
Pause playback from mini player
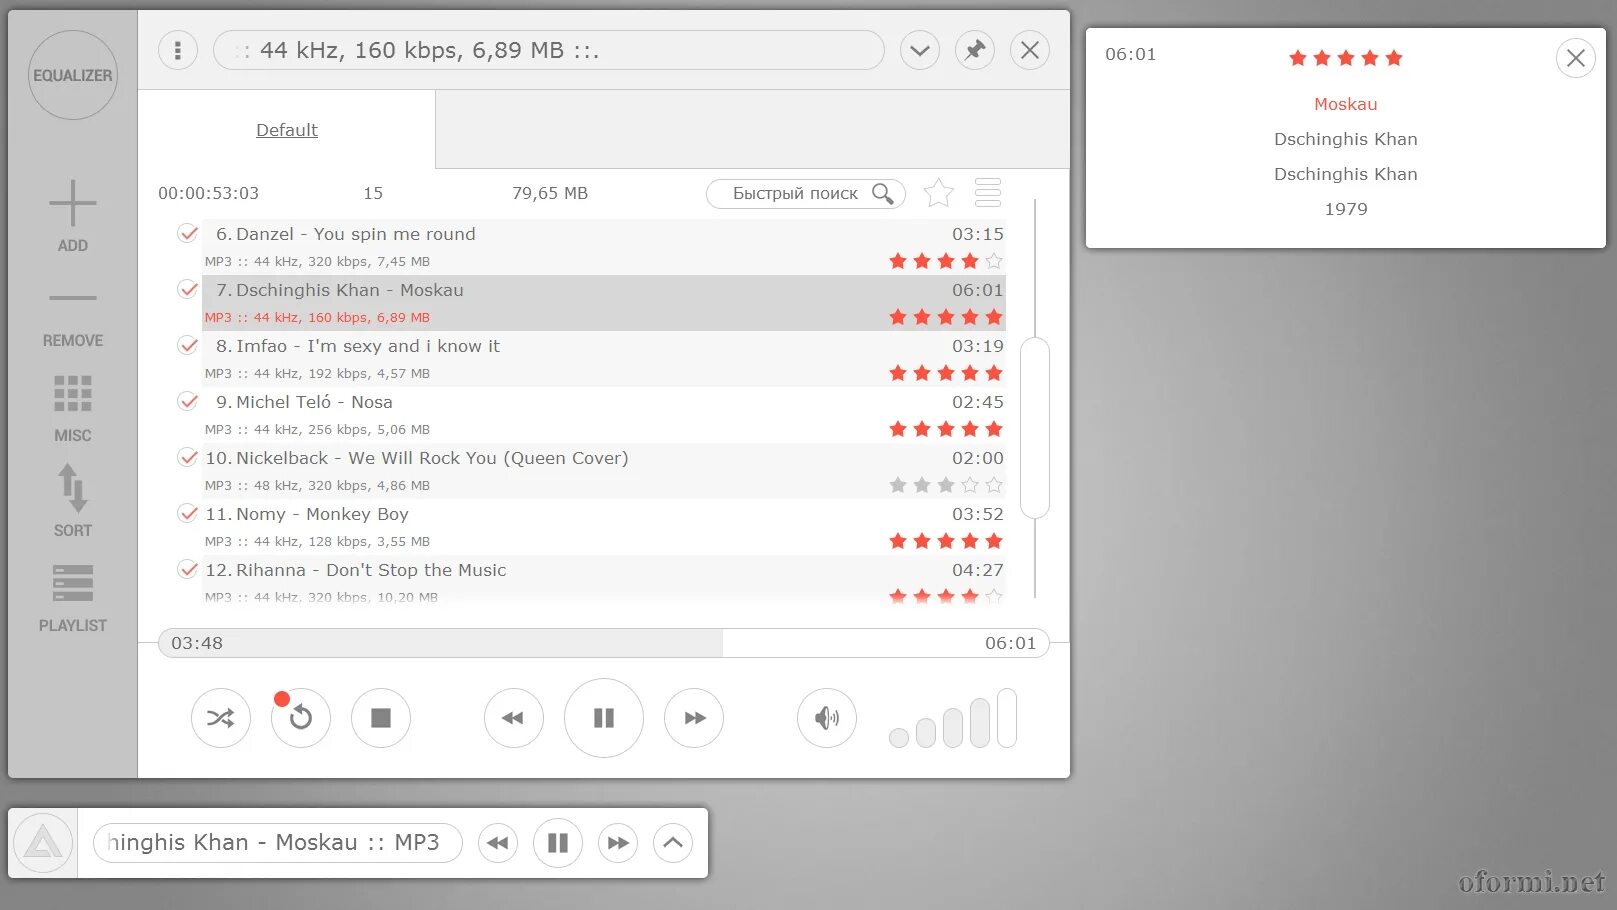click(x=558, y=843)
